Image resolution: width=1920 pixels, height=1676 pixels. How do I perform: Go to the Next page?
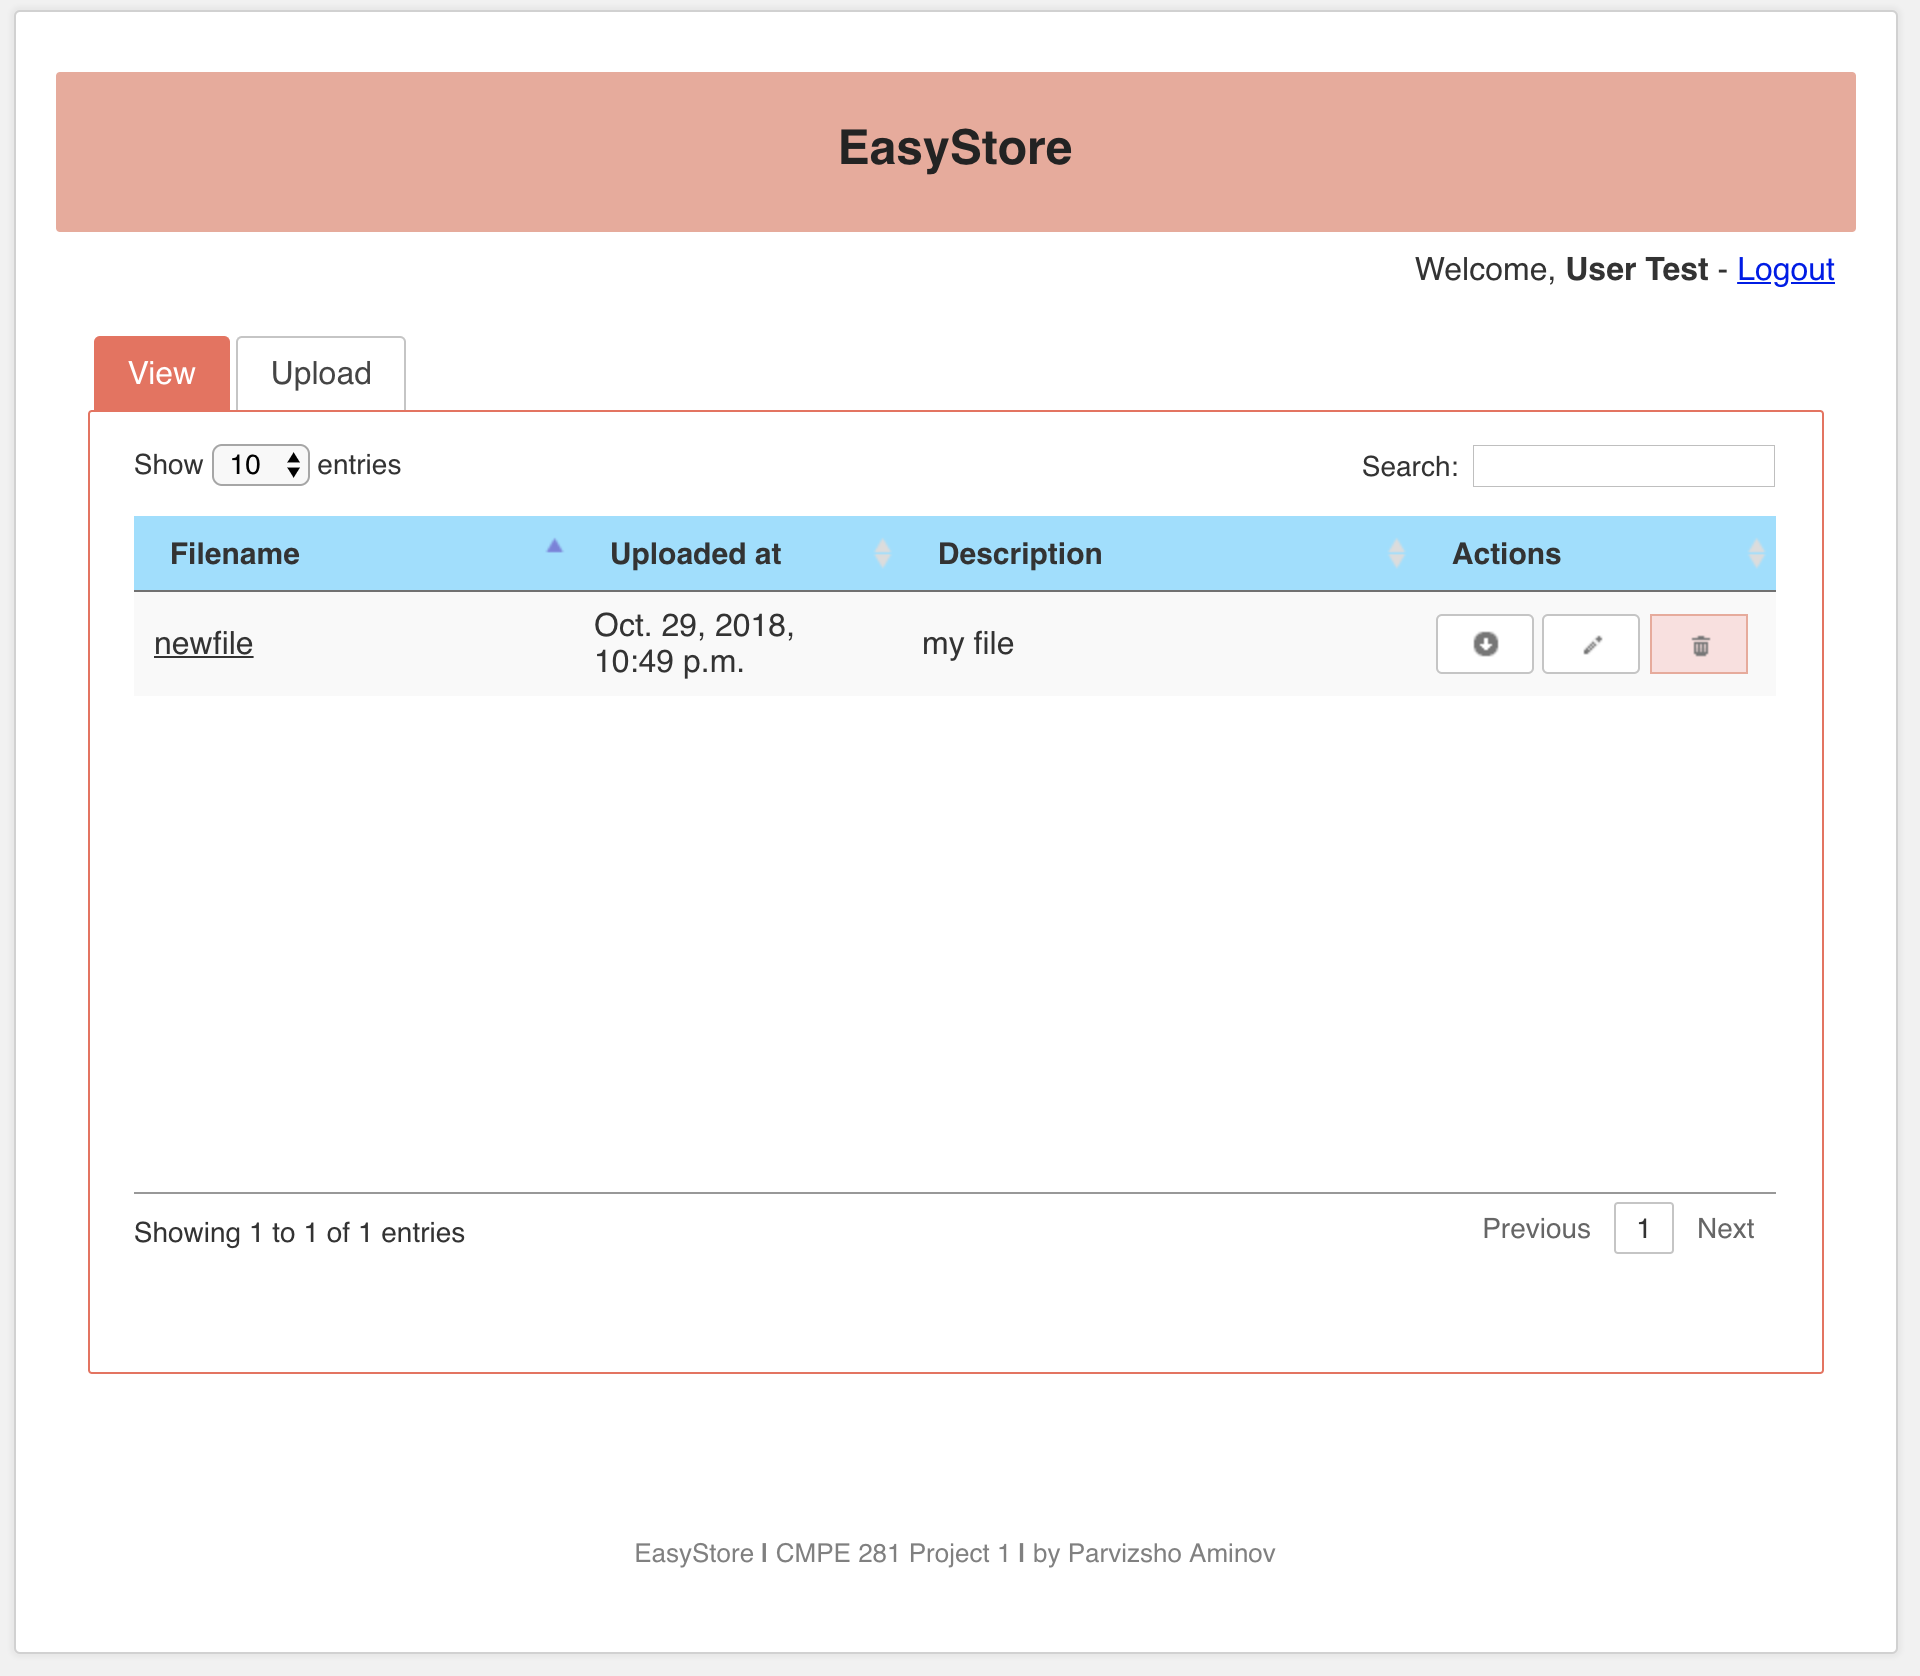click(1725, 1228)
